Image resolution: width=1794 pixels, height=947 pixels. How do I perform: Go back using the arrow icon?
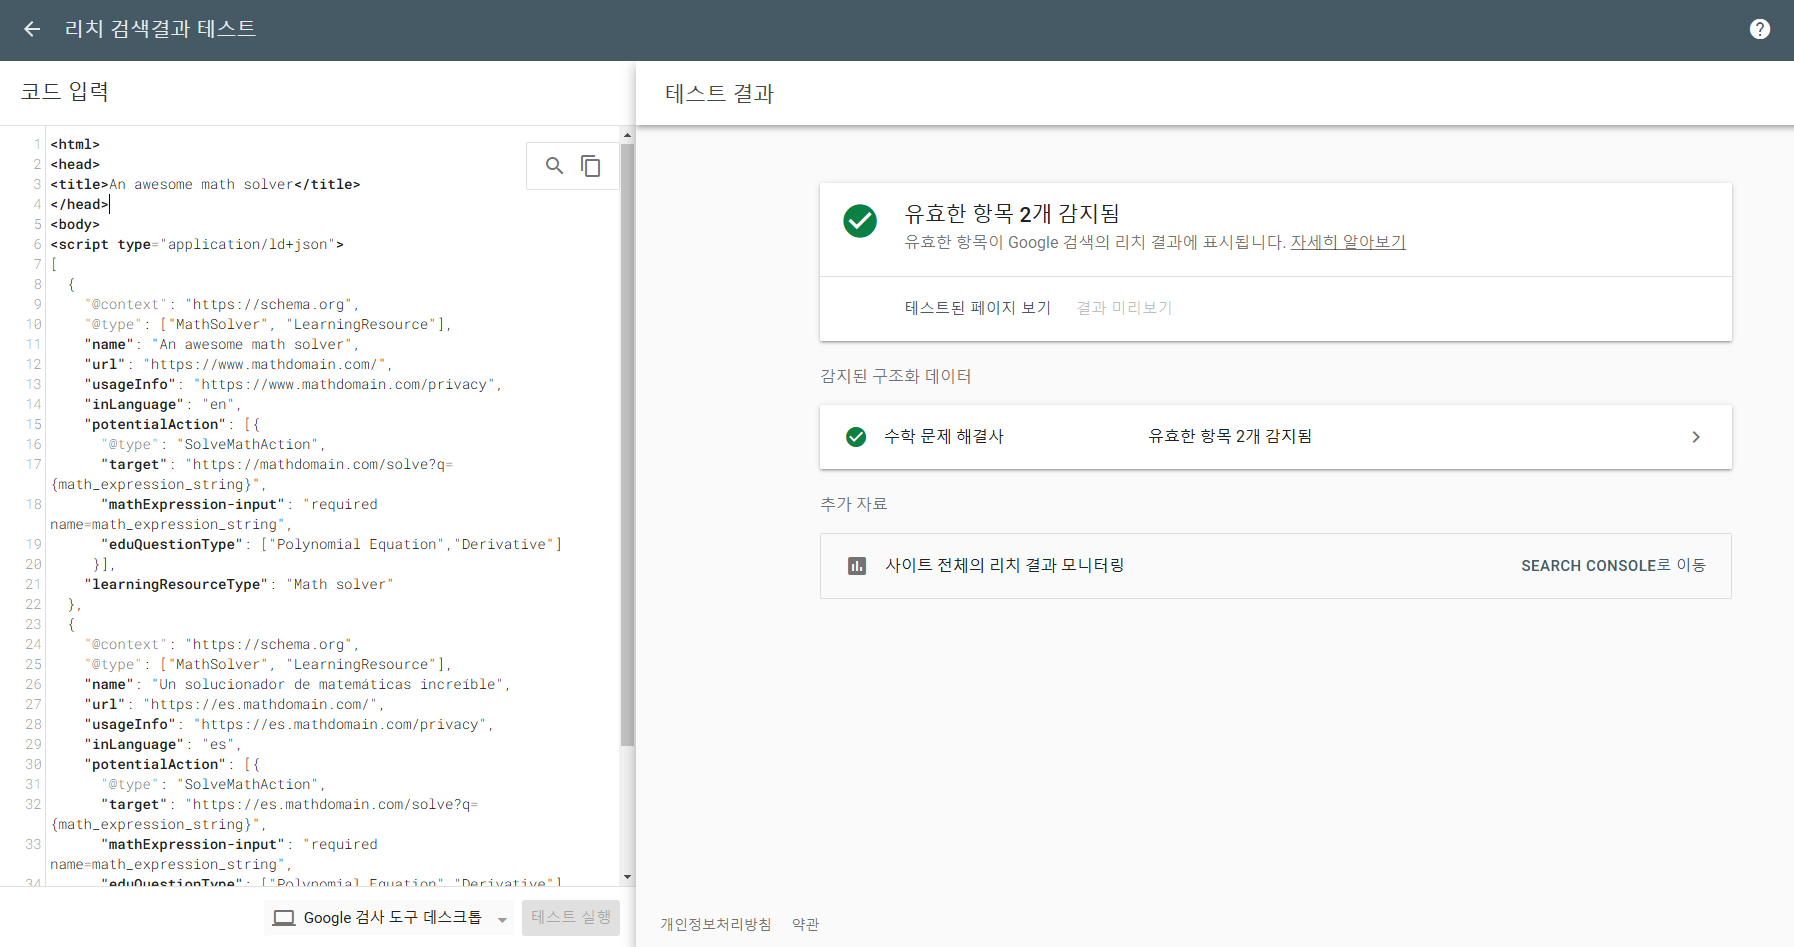coord(32,29)
